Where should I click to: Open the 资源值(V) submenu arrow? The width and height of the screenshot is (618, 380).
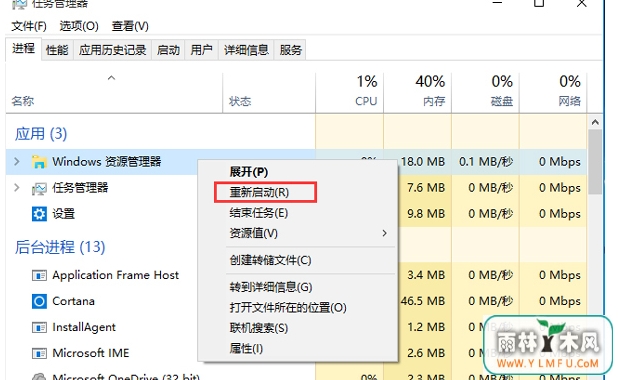point(384,233)
